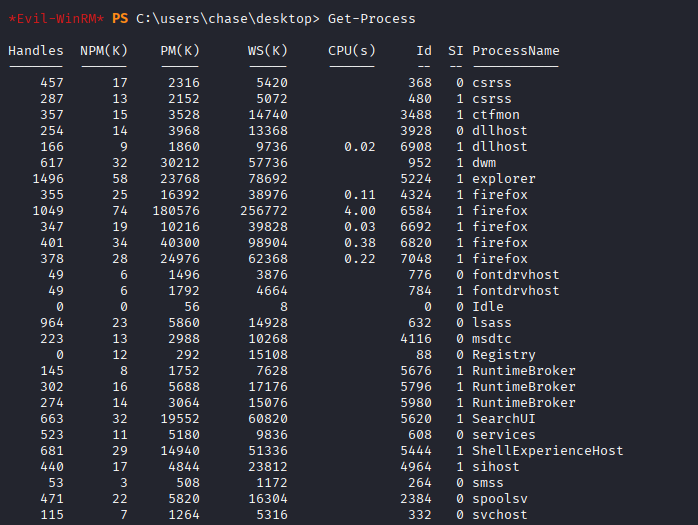This screenshot has height=525, width=698.
Task: Click the PM value 30212
Action: pyautogui.click(x=180, y=163)
